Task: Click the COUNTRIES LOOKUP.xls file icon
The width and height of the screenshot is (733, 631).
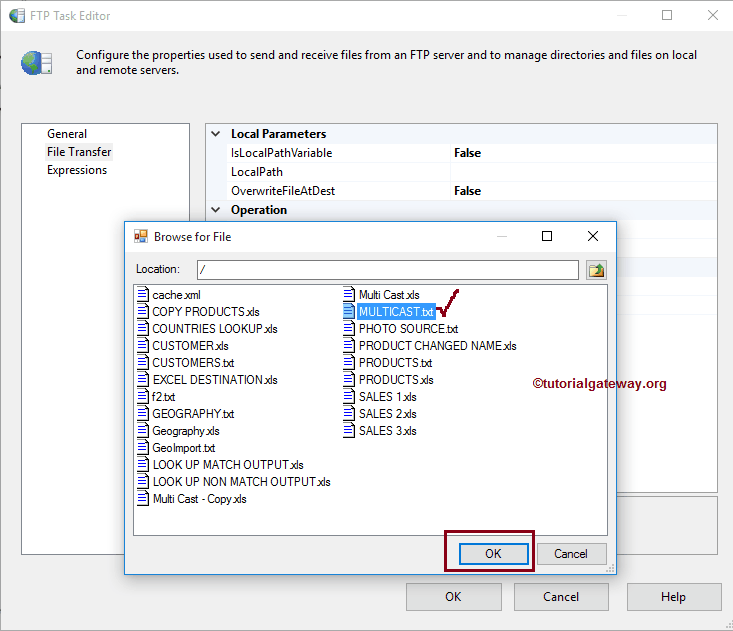Action: 143,329
